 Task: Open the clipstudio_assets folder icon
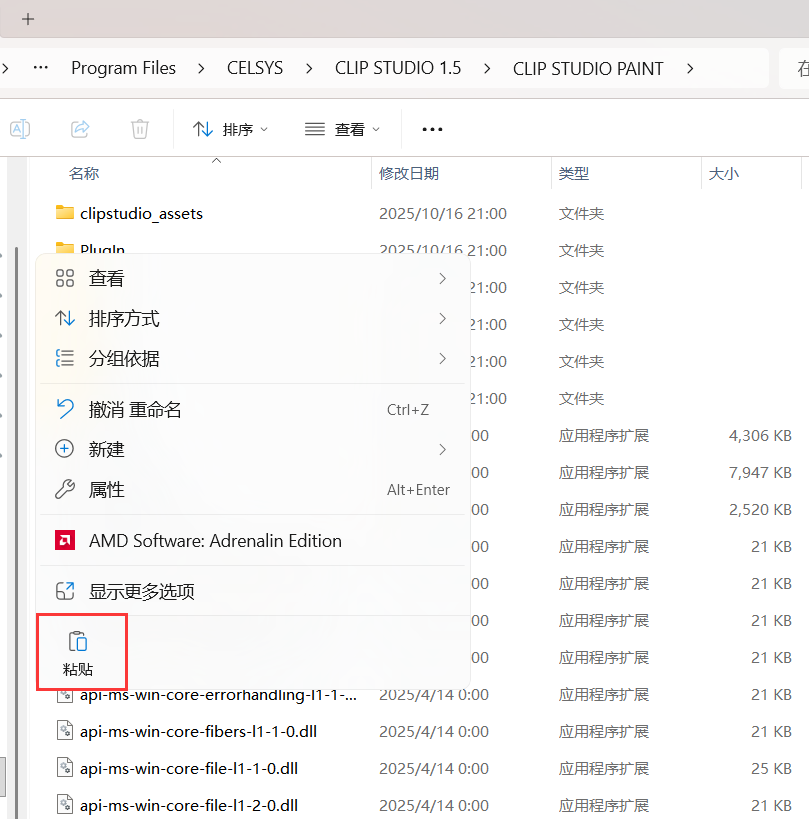tap(63, 212)
